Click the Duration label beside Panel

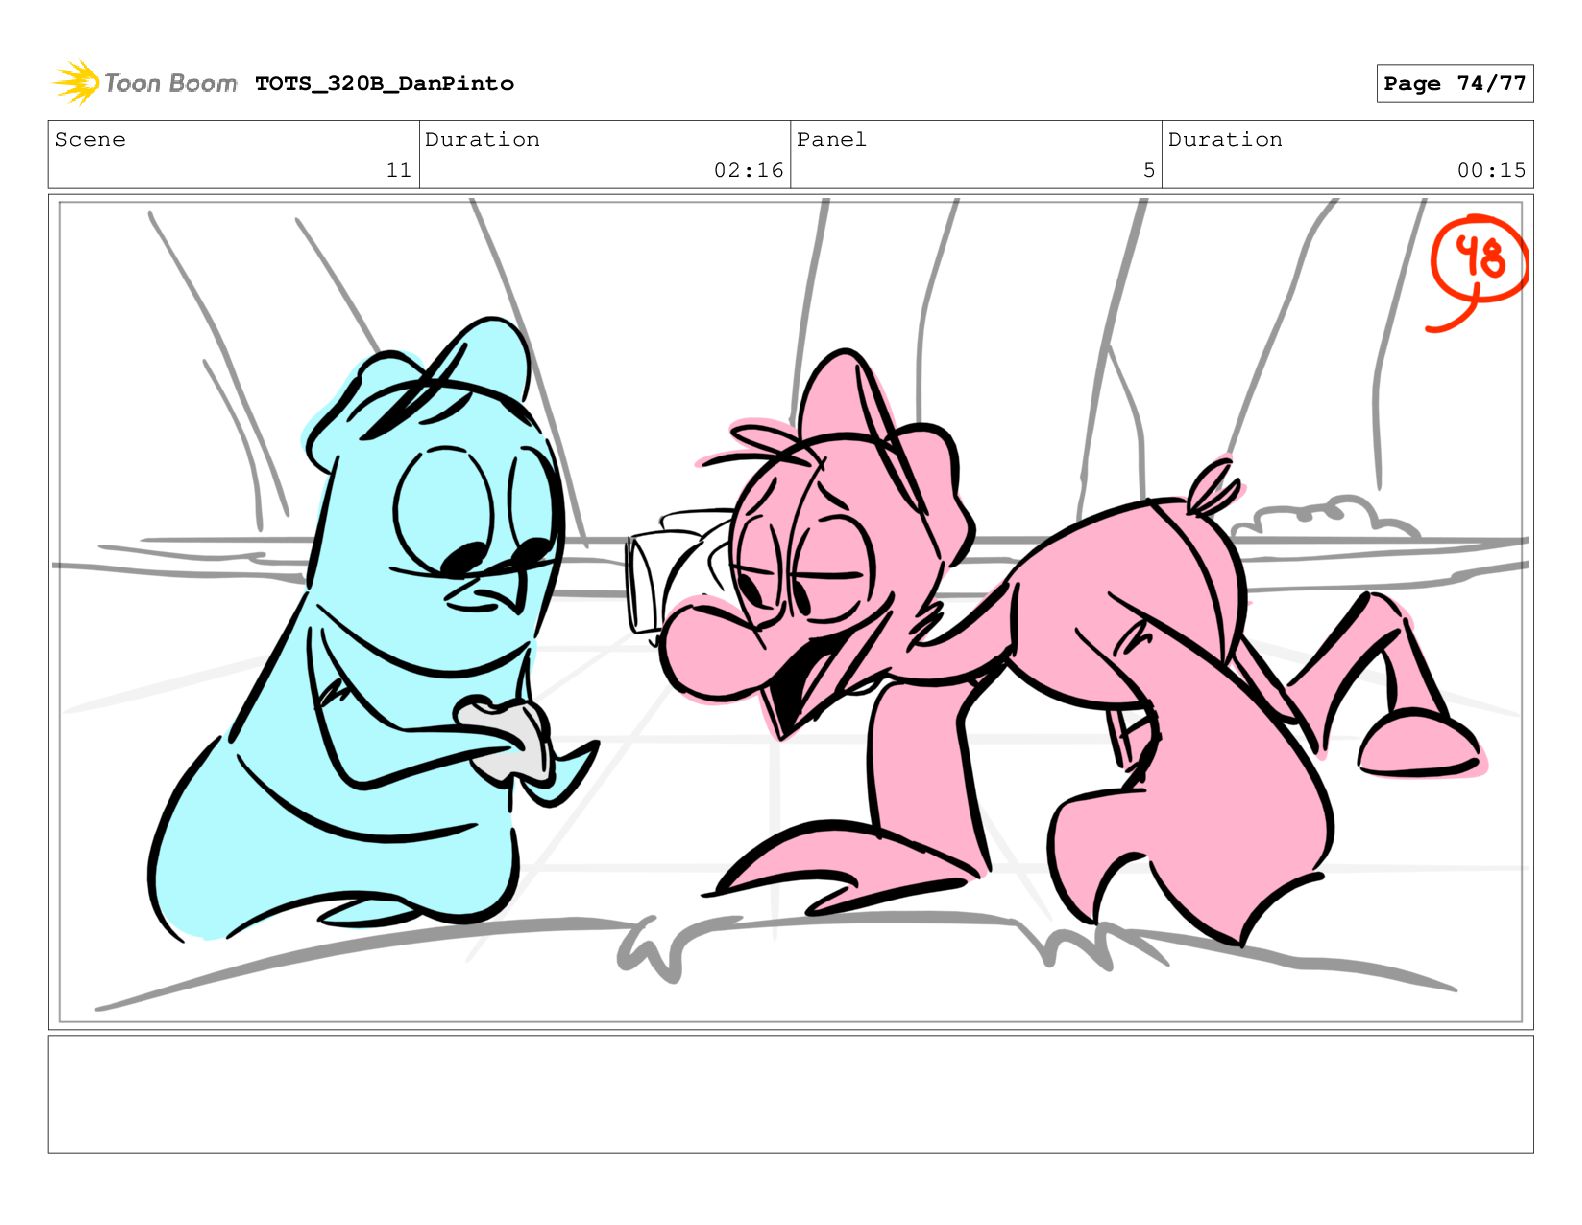(x=1225, y=140)
